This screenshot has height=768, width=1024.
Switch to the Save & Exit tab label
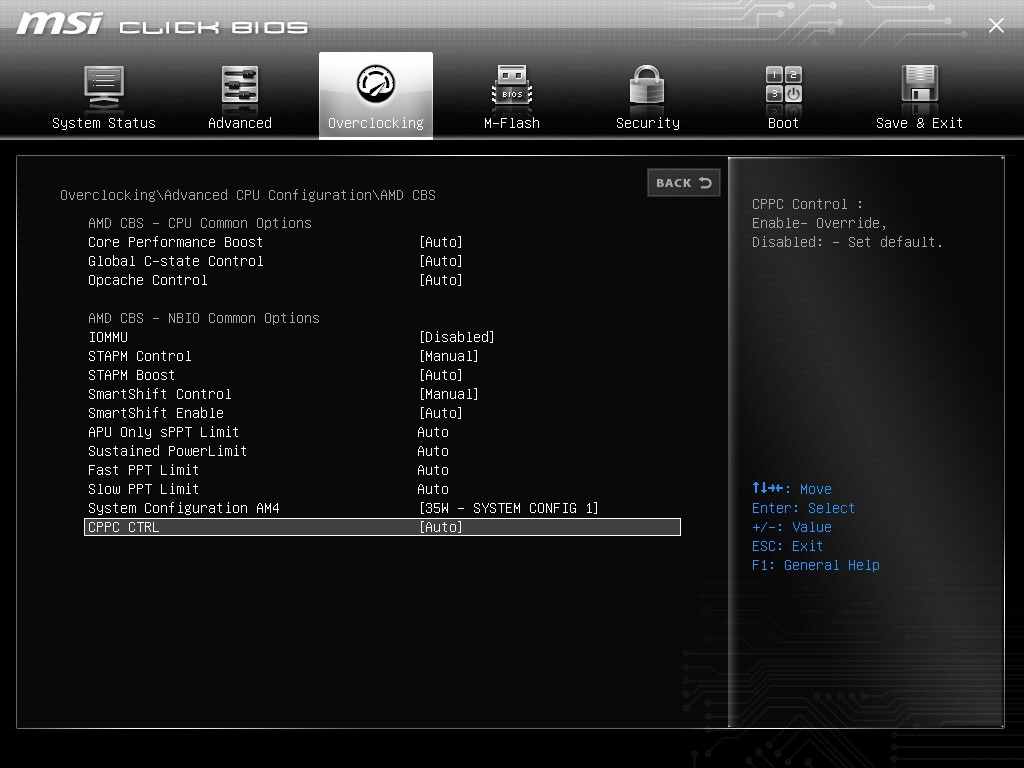pos(920,123)
